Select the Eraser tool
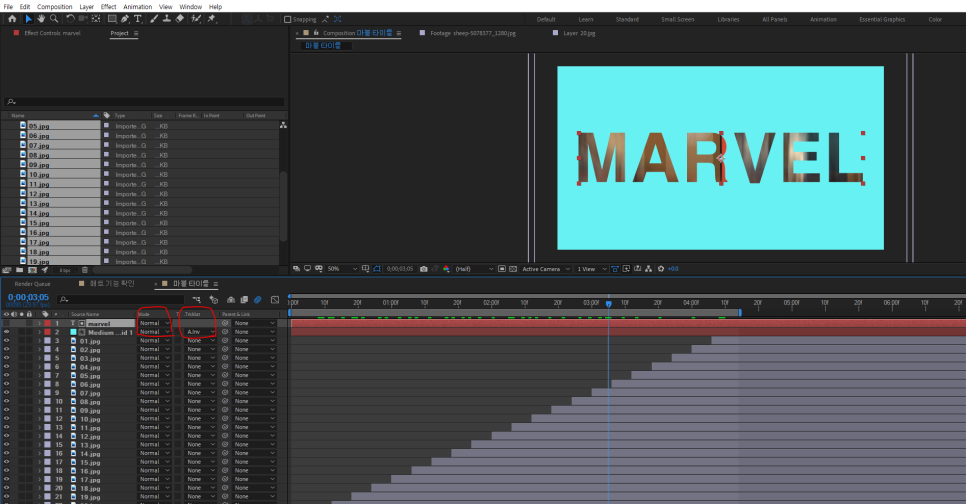This screenshot has height=504, width=966. [180, 19]
